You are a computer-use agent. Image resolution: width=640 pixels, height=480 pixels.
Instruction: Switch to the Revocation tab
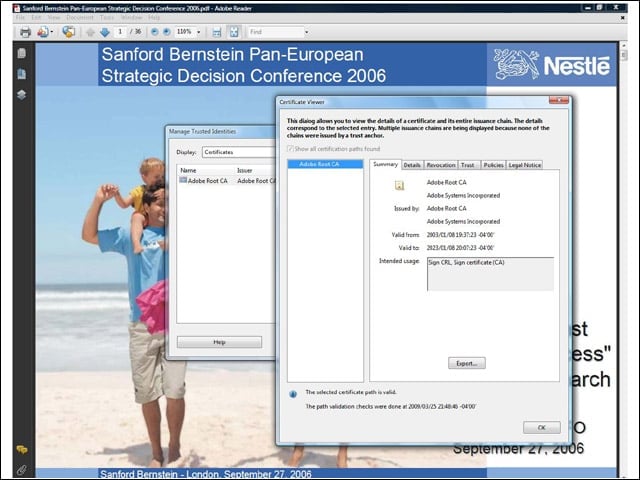441,165
